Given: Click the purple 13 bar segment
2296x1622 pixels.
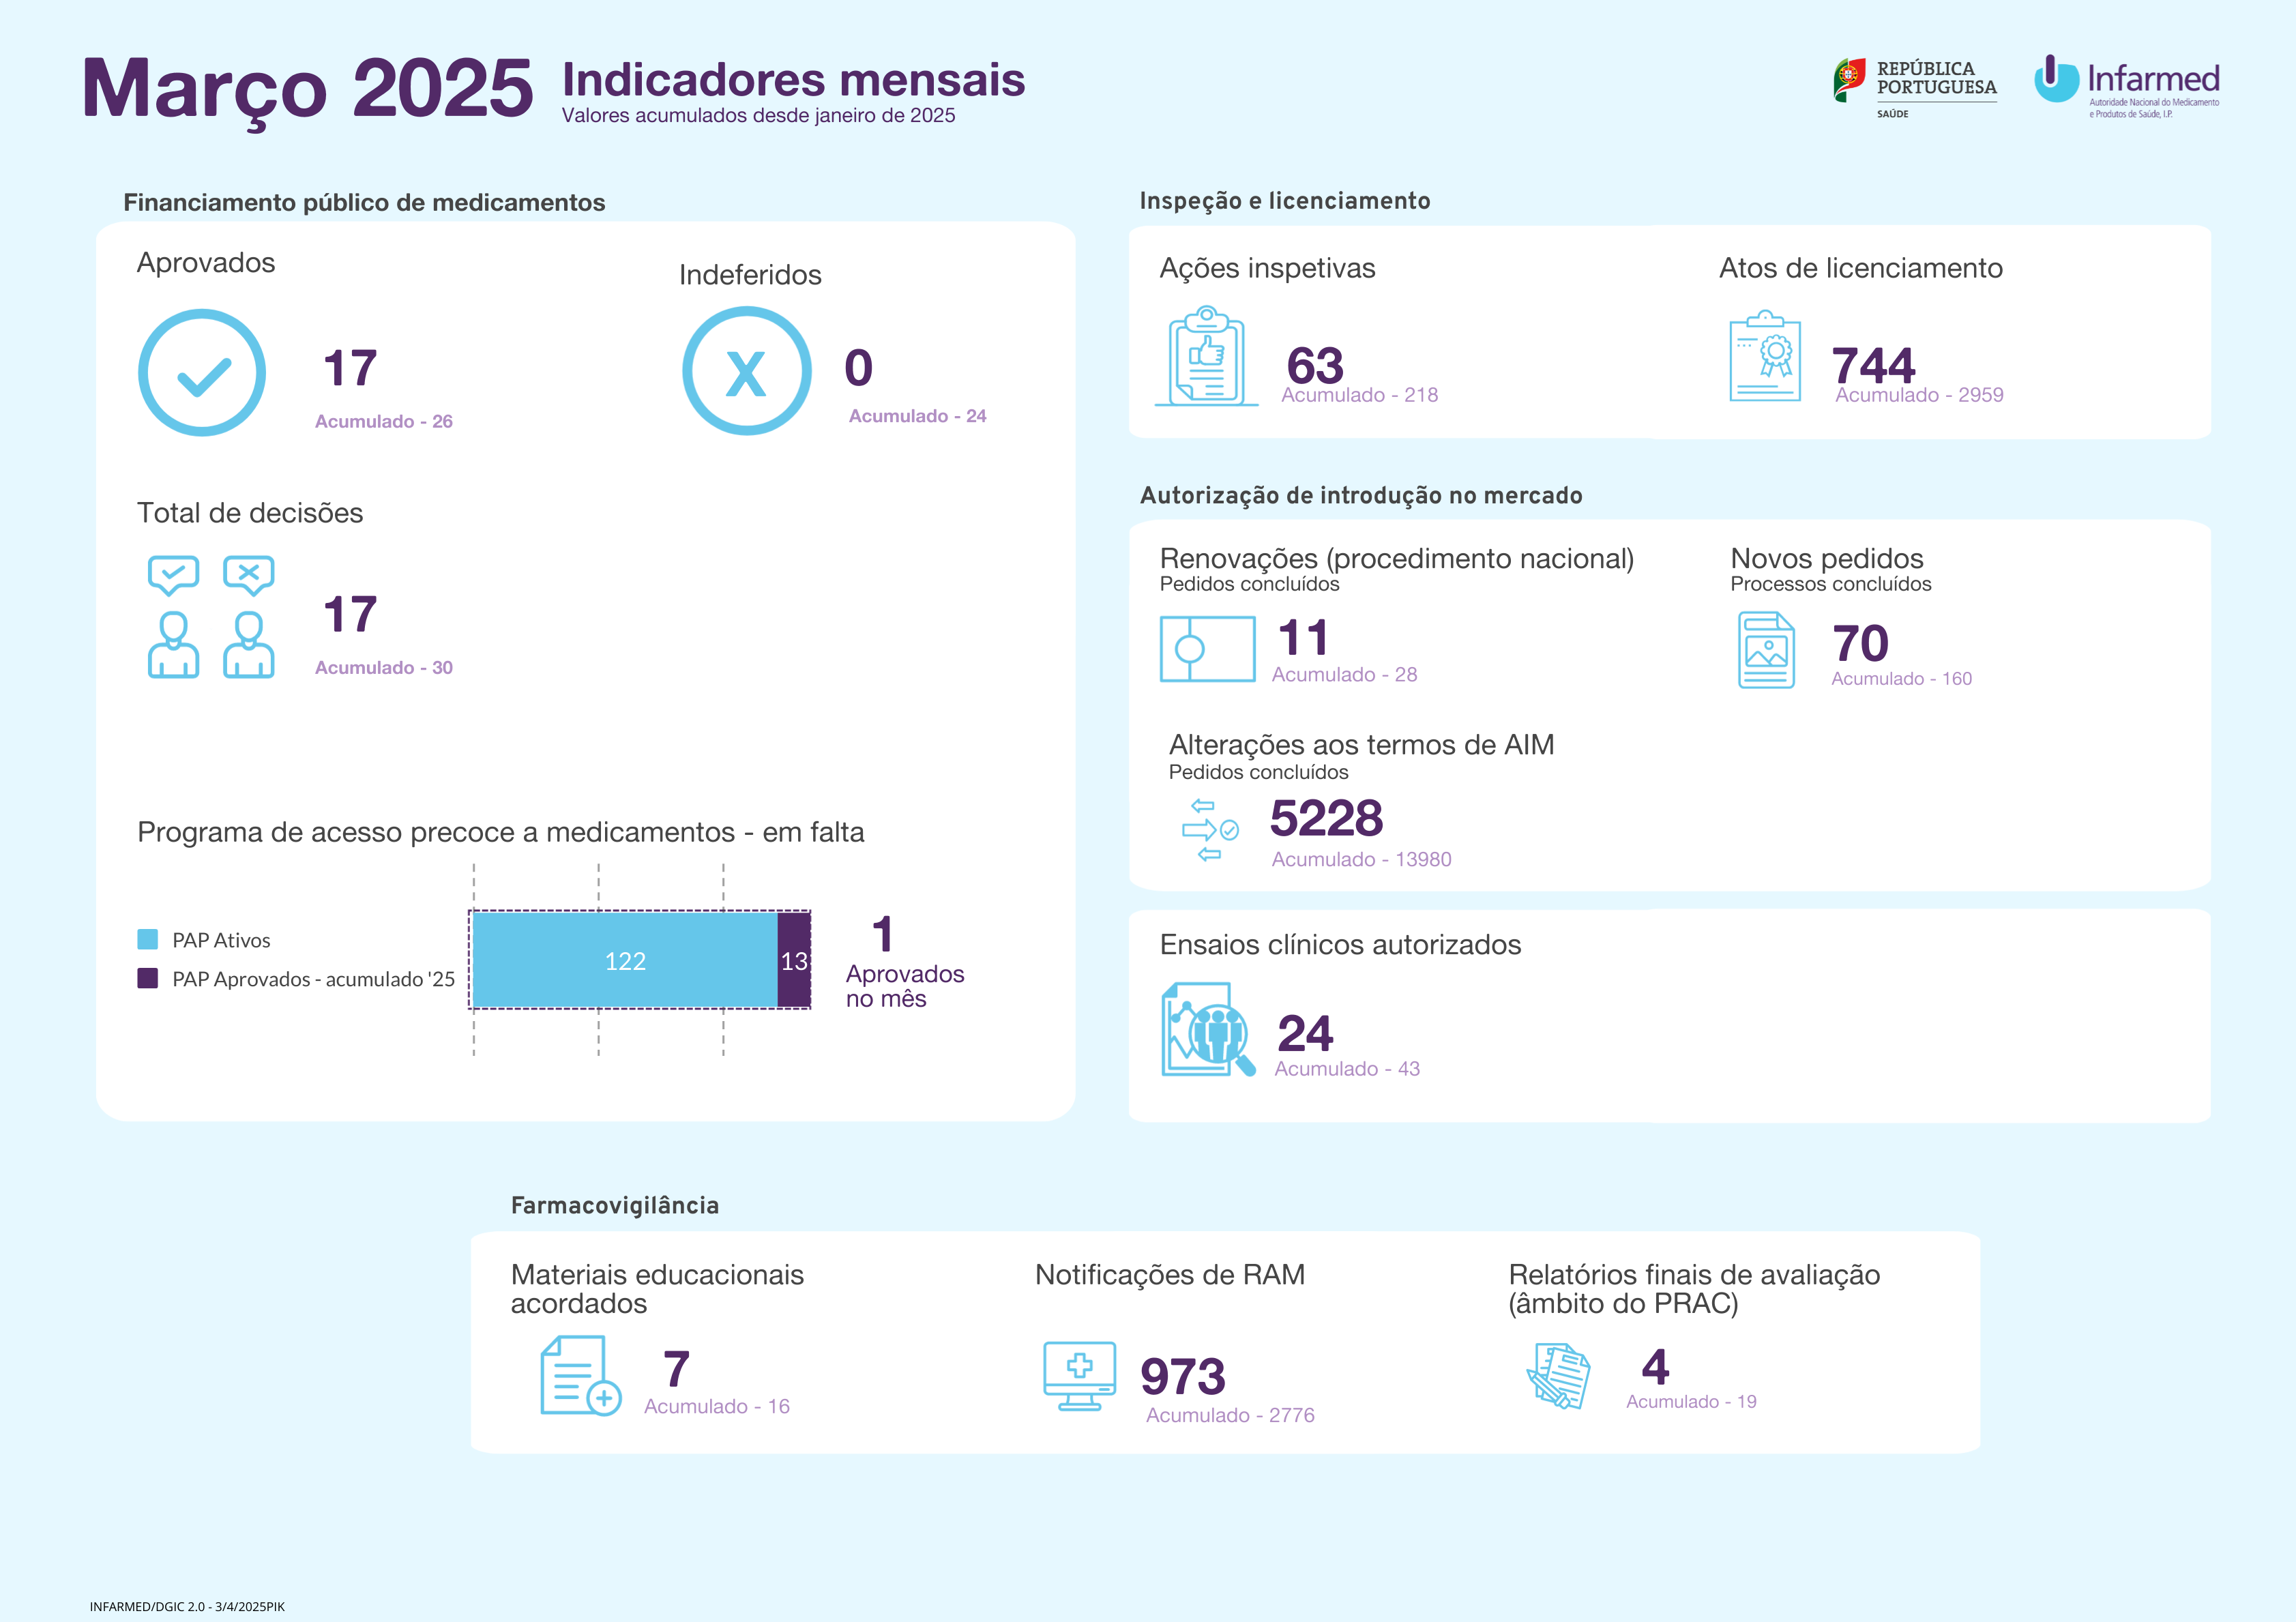Looking at the screenshot, I should coord(794,960).
